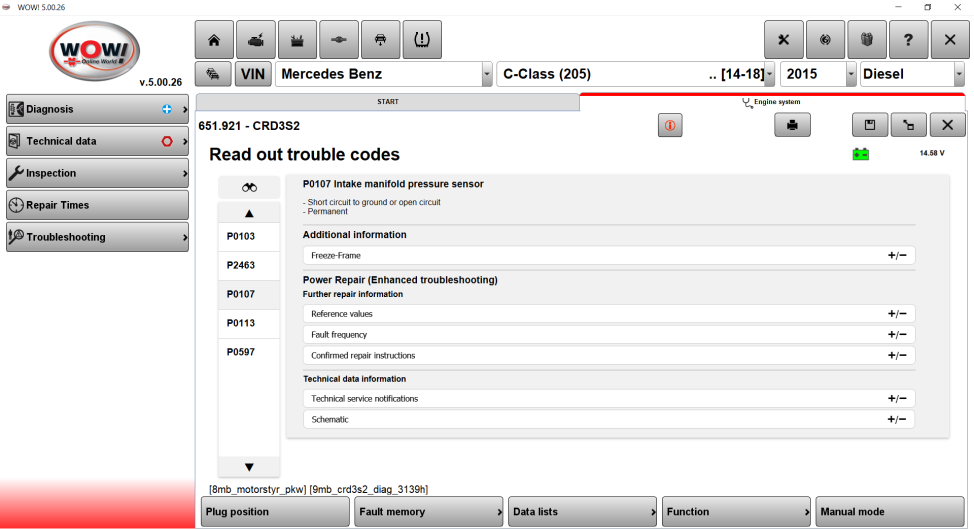
Task: Open the tyre pressure warning icon
Action: click(422, 40)
